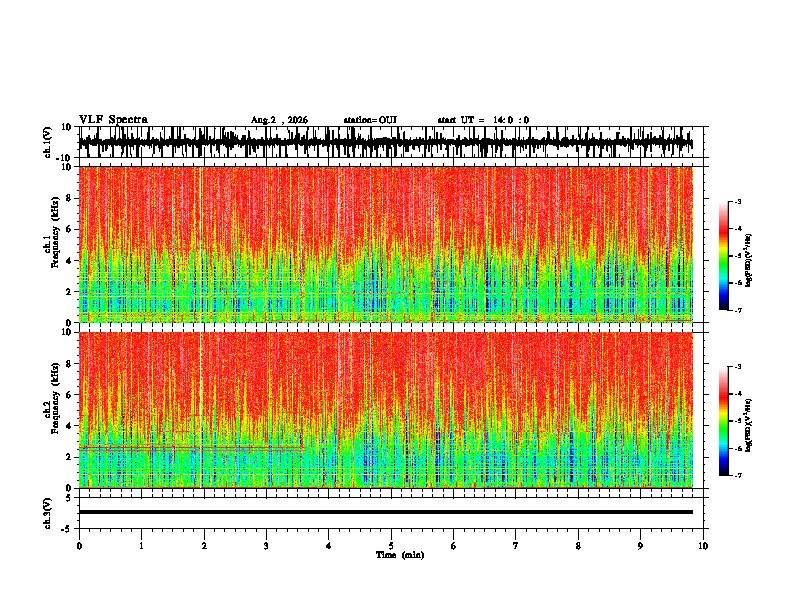792x612 pixels.
Task: Select the 'station=OUJ' header text
Action: [x=370, y=120]
